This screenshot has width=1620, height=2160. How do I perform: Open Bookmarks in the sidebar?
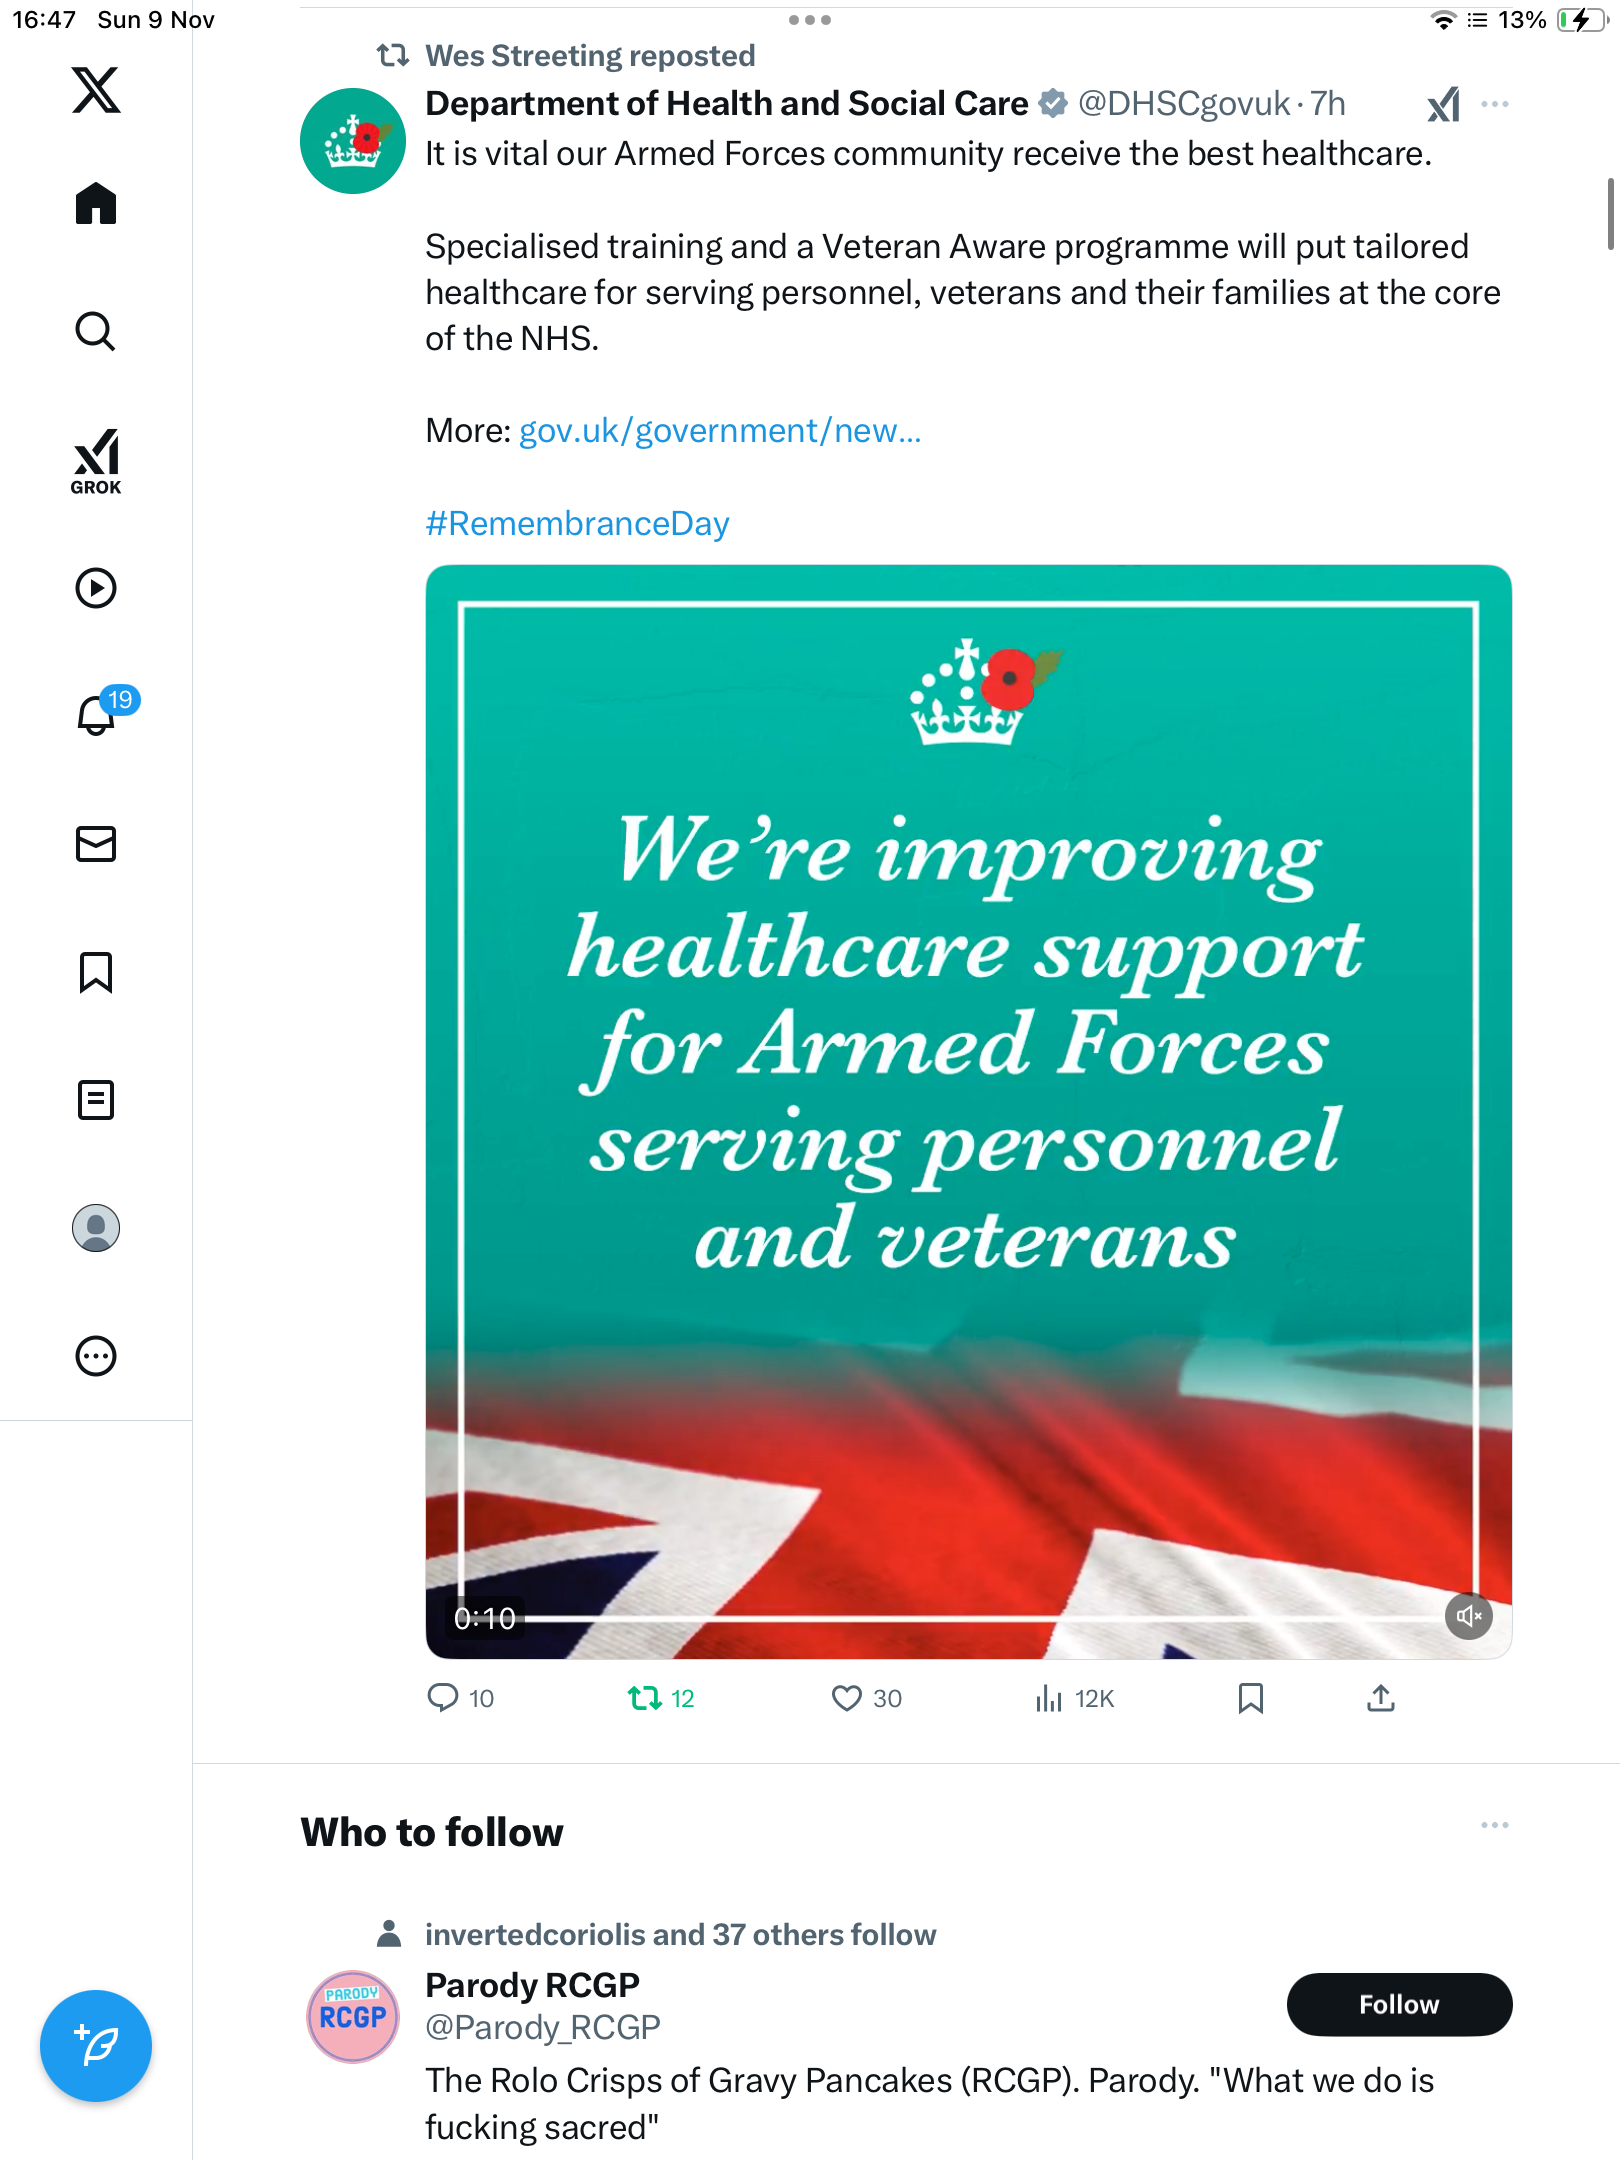[96, 972]
